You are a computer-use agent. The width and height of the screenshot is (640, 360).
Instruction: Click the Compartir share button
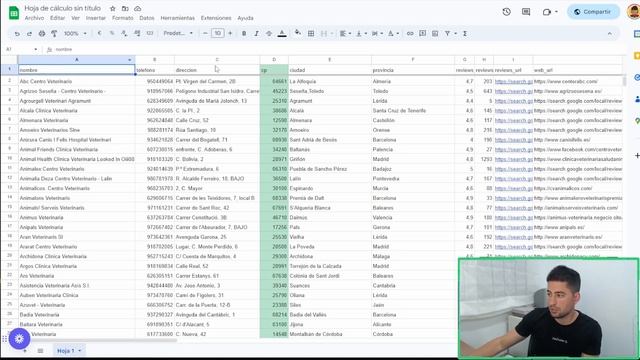[593, 12]
